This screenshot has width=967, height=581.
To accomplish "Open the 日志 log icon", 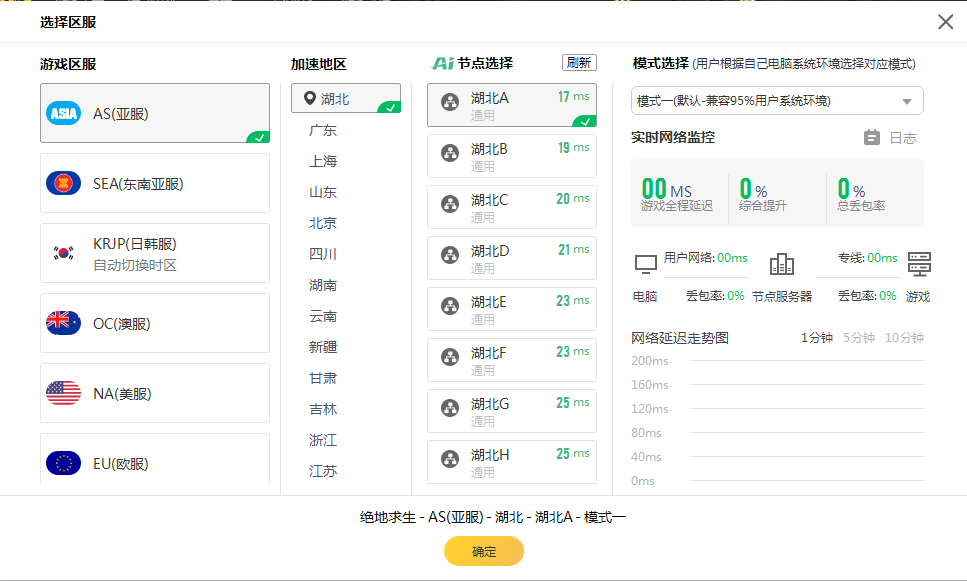I will point(872,138).
